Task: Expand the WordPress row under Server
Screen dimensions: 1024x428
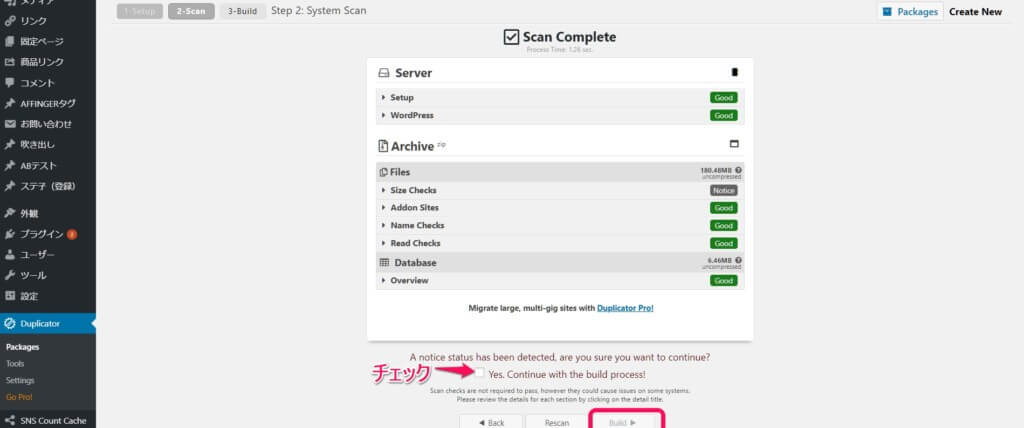Action: [560, 116]
